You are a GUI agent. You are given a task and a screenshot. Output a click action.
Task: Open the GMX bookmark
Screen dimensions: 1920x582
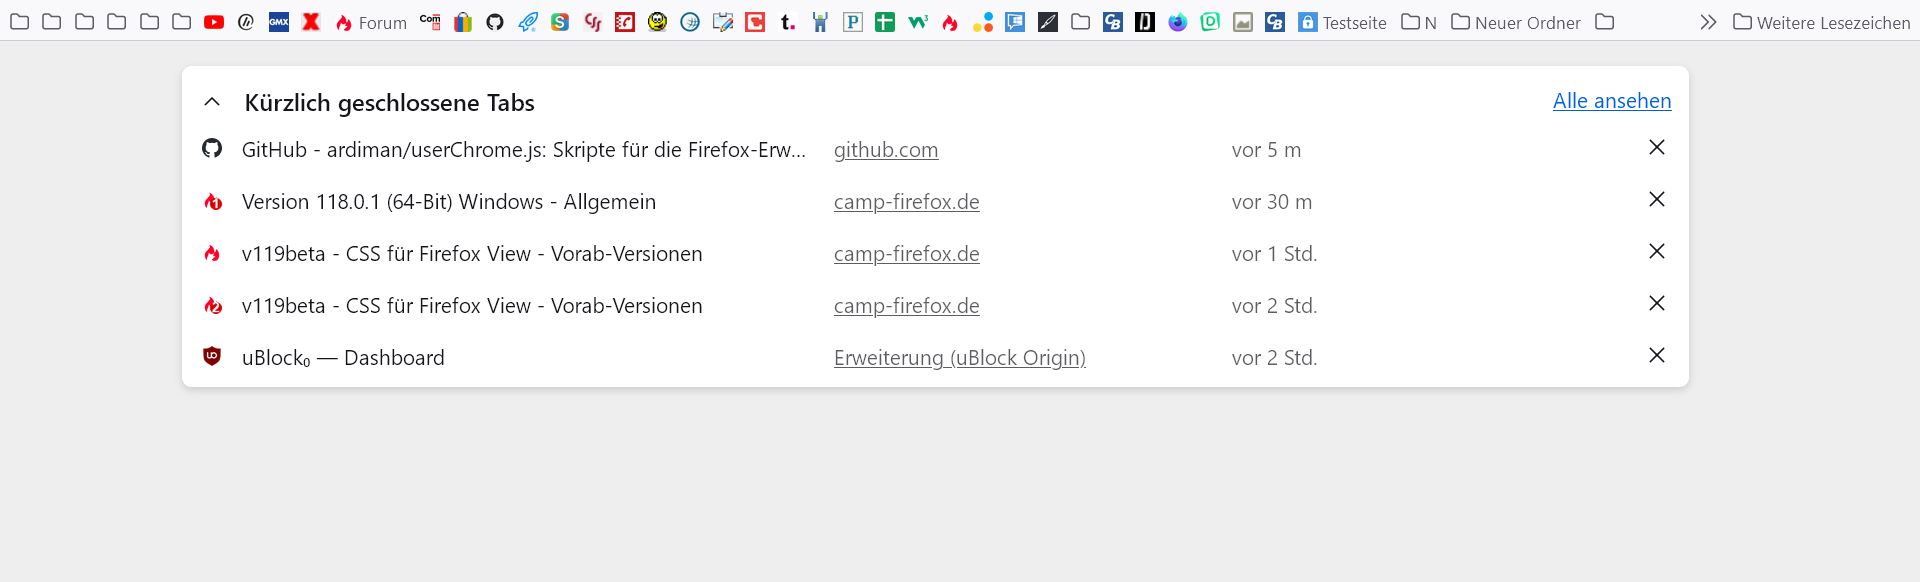coord(279,22)
